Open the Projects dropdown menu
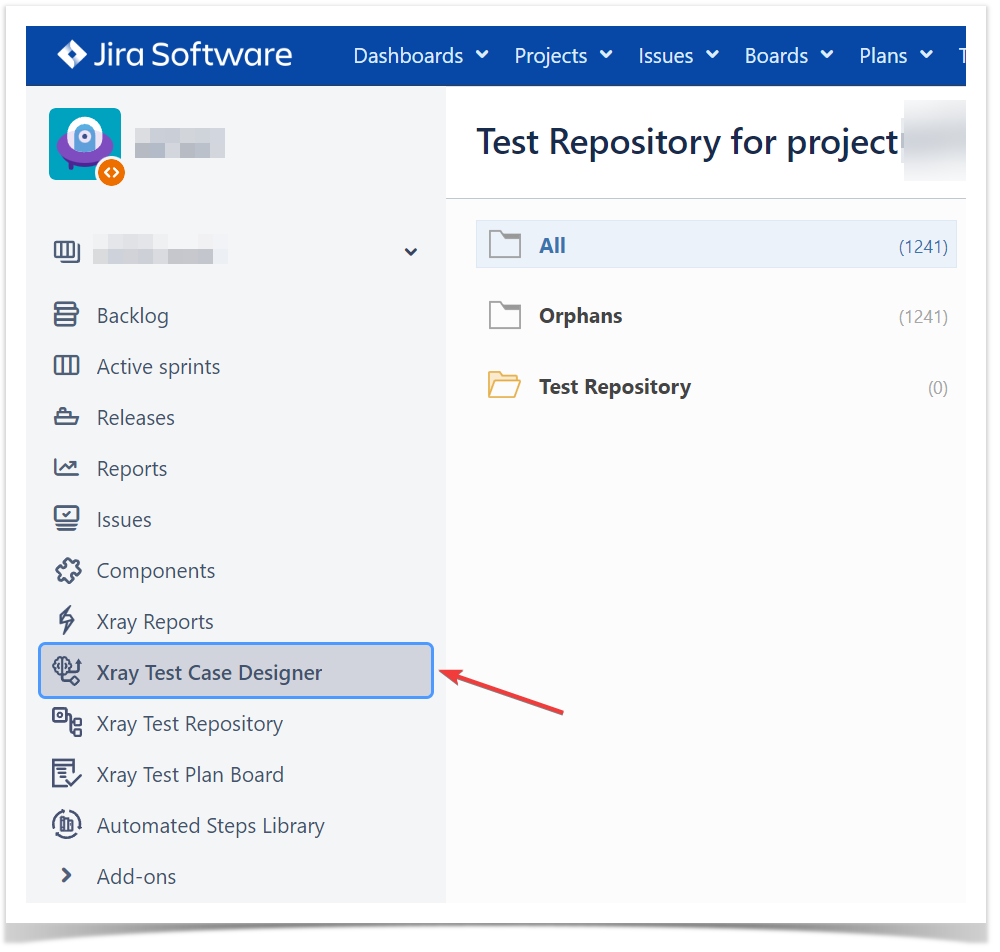 564,56
